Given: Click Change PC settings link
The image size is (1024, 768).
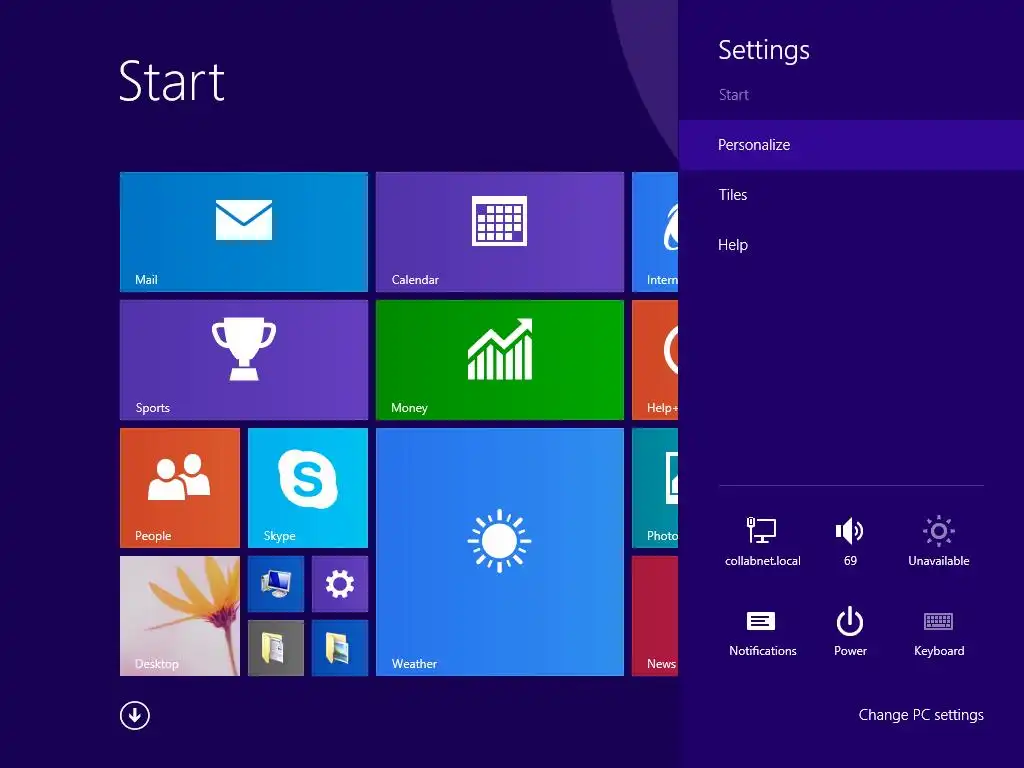Looking at the screenshot, I should click(921, 715).
